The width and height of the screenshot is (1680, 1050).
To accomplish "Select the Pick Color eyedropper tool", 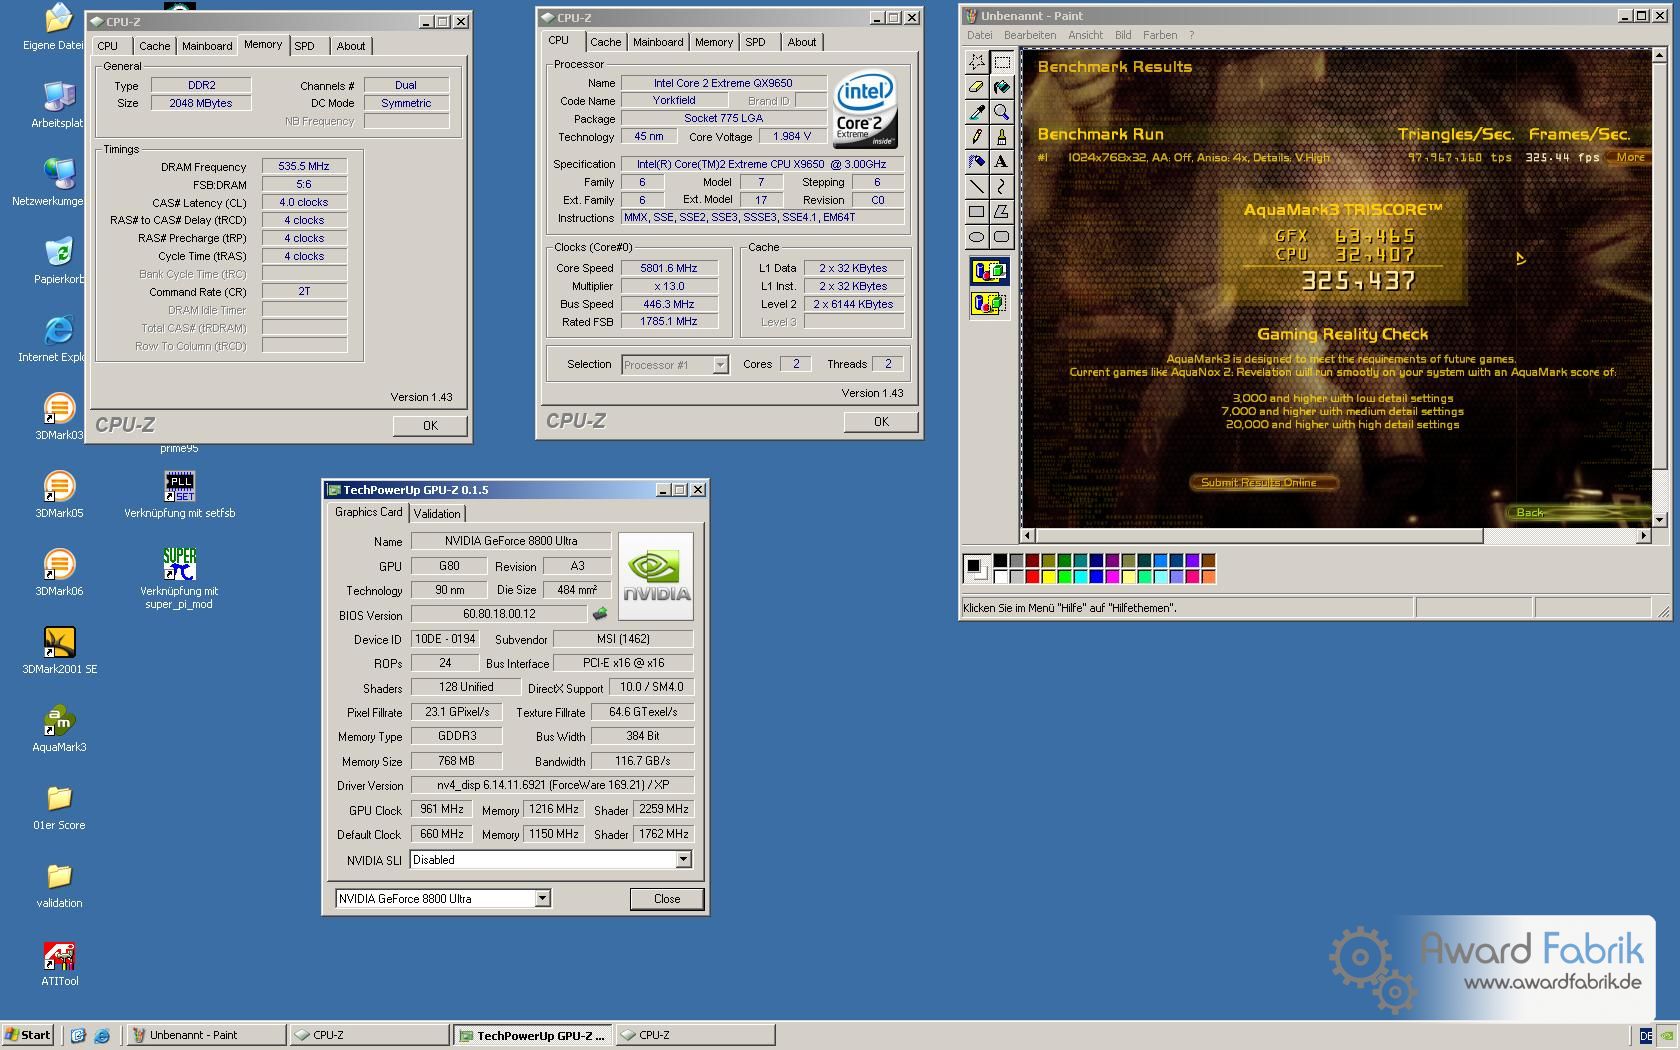I will pos(976,112).
